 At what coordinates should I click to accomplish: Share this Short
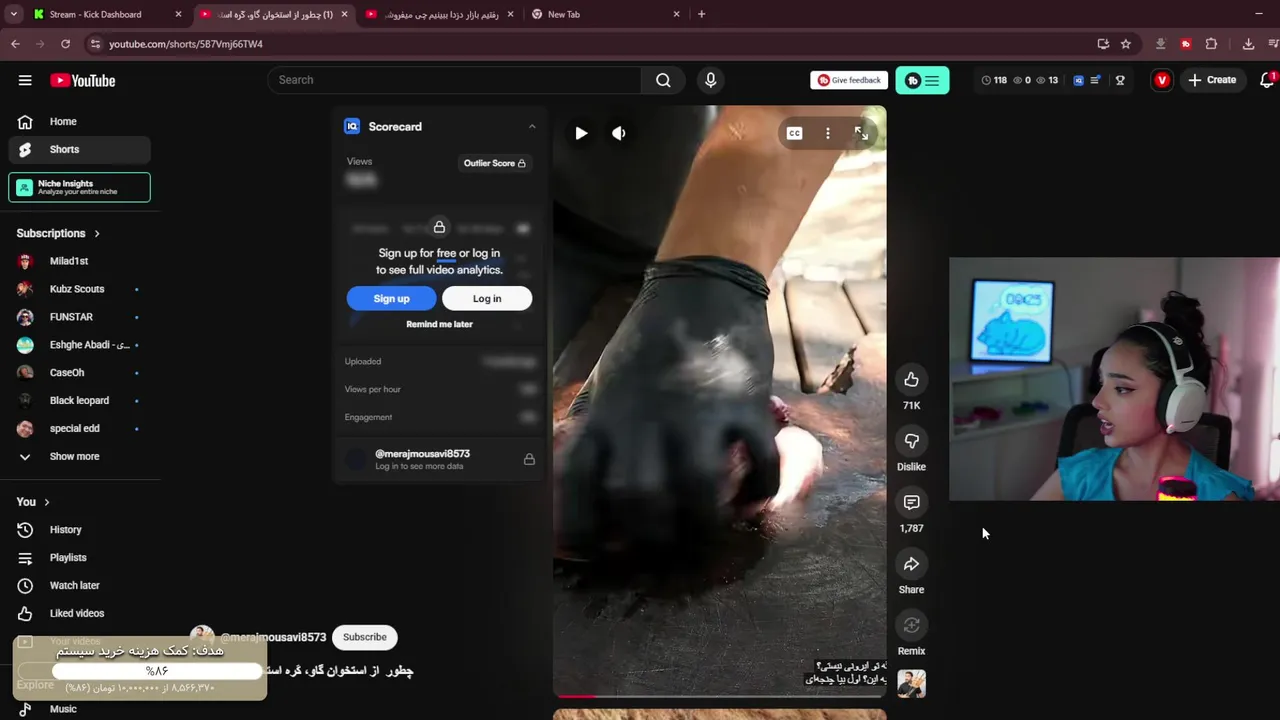pyautogui.click(x=911, y=564)
